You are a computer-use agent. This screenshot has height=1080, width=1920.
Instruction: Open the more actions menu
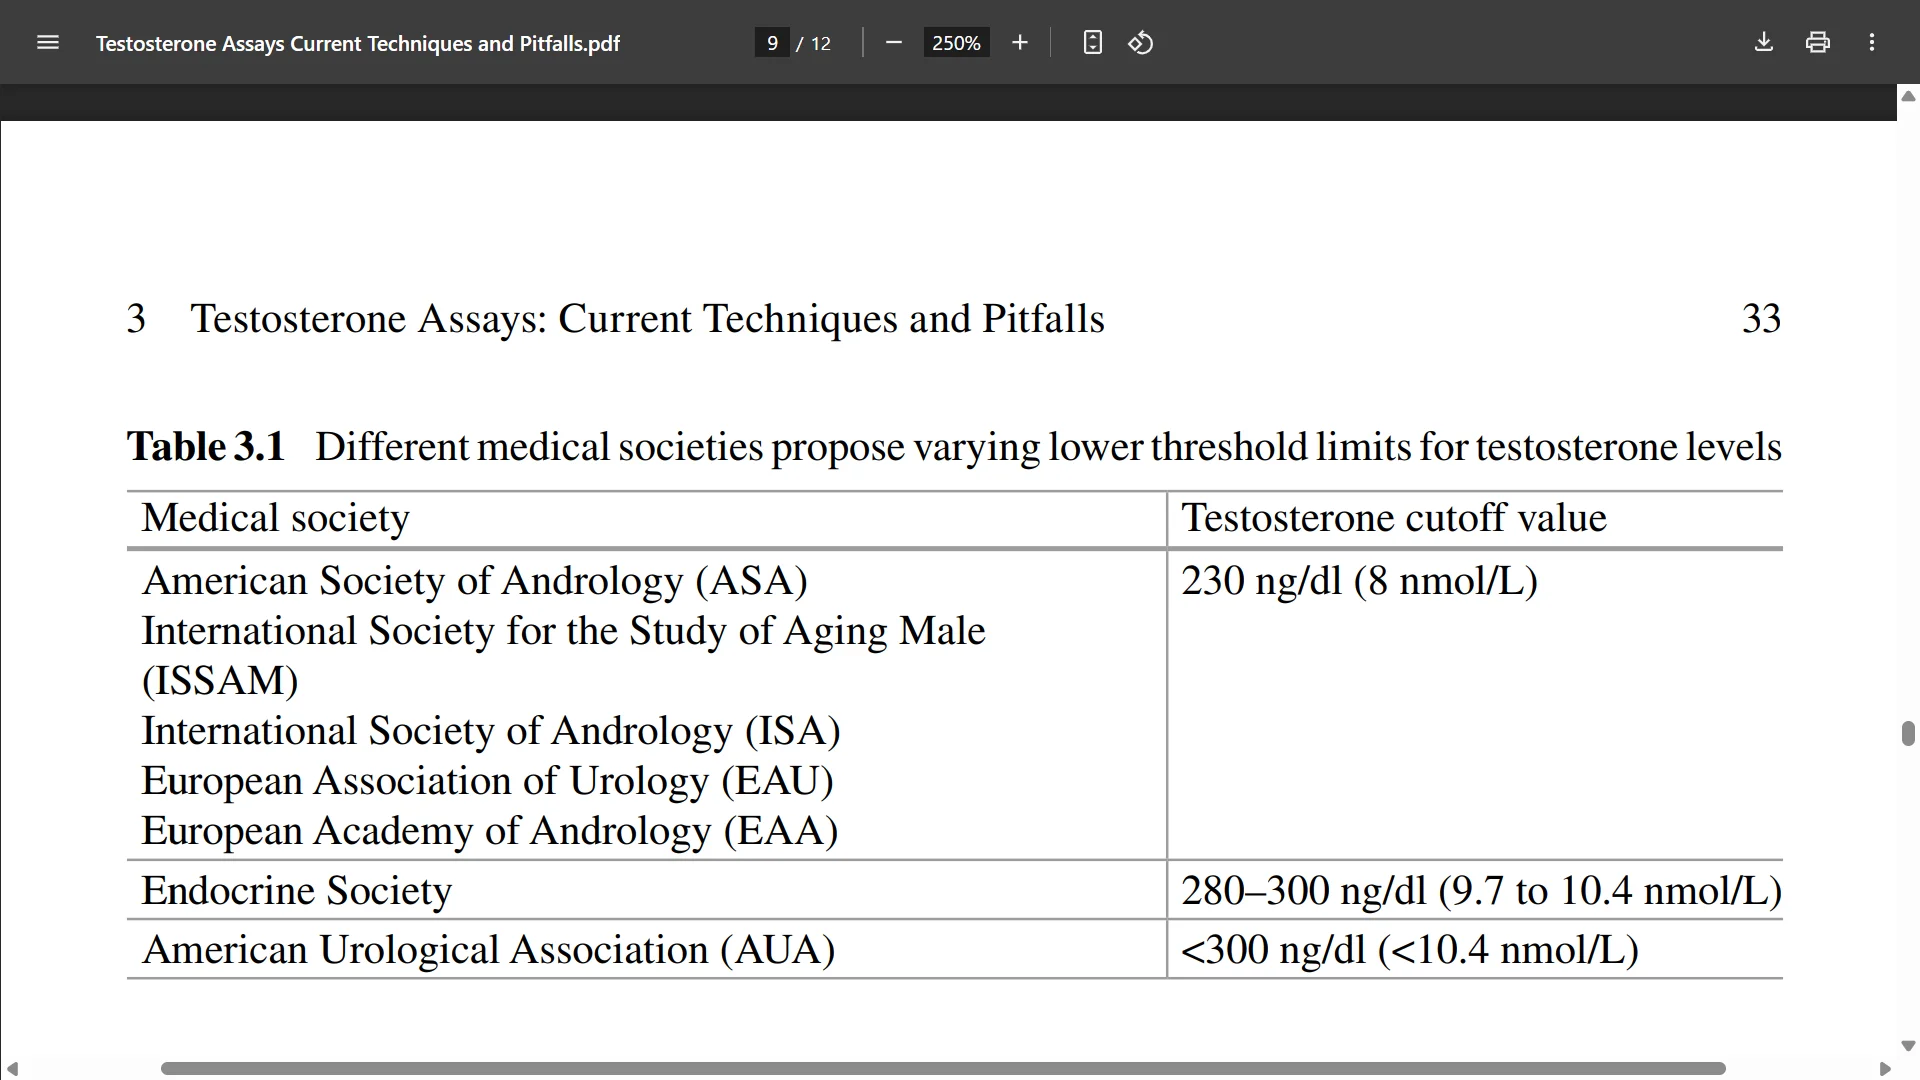coord(1872,43)
